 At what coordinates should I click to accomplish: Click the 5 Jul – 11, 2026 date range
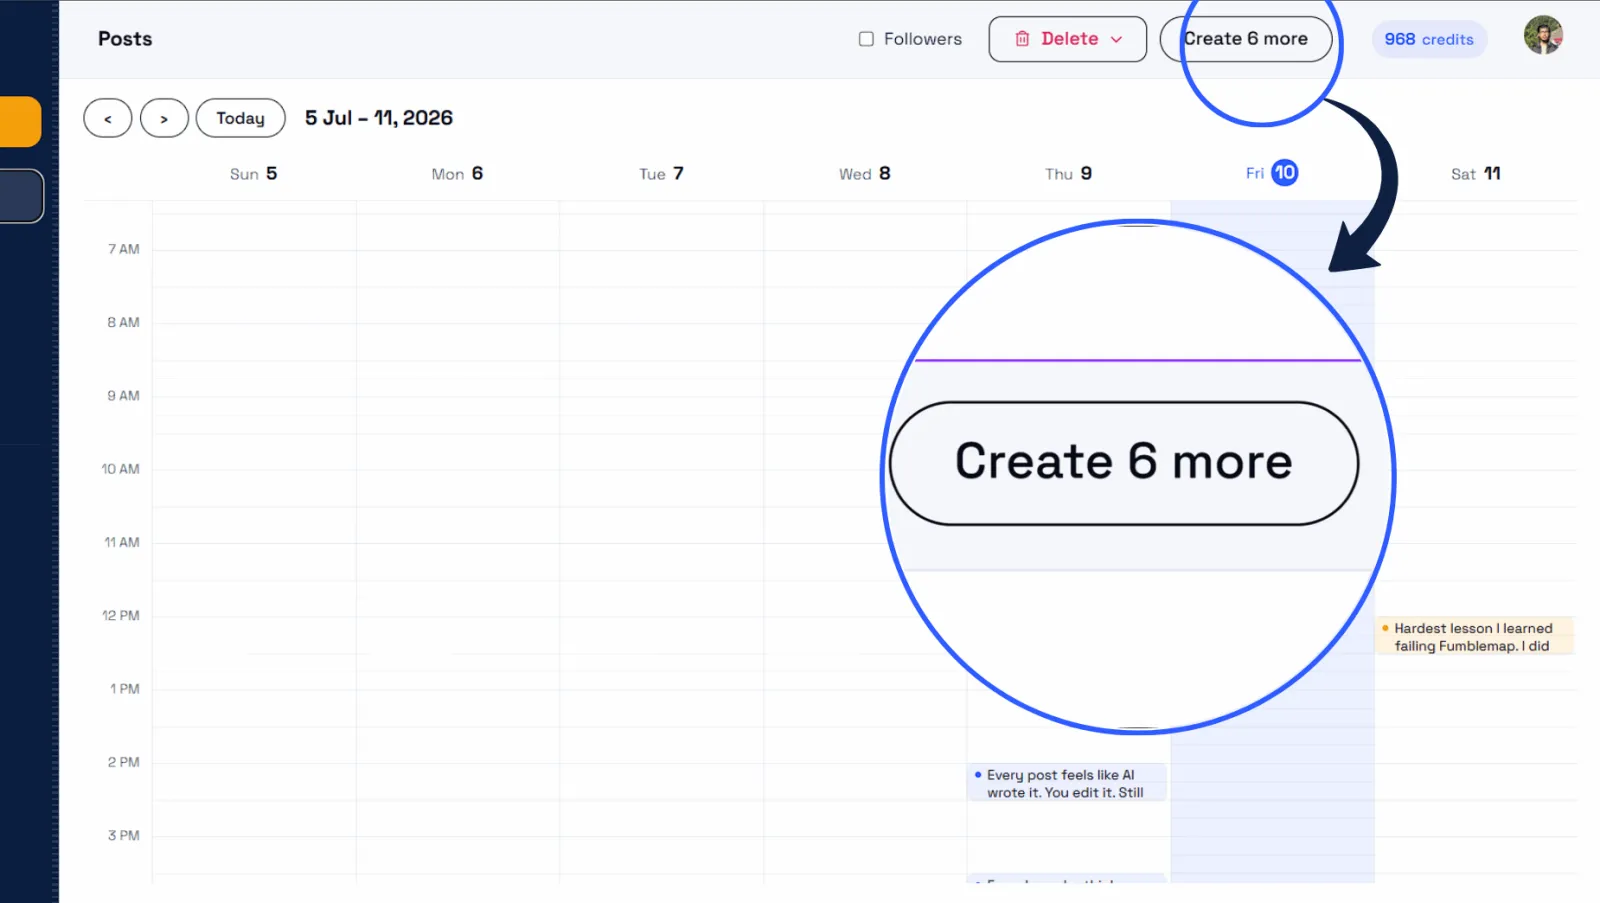click(x=379, y=118)
